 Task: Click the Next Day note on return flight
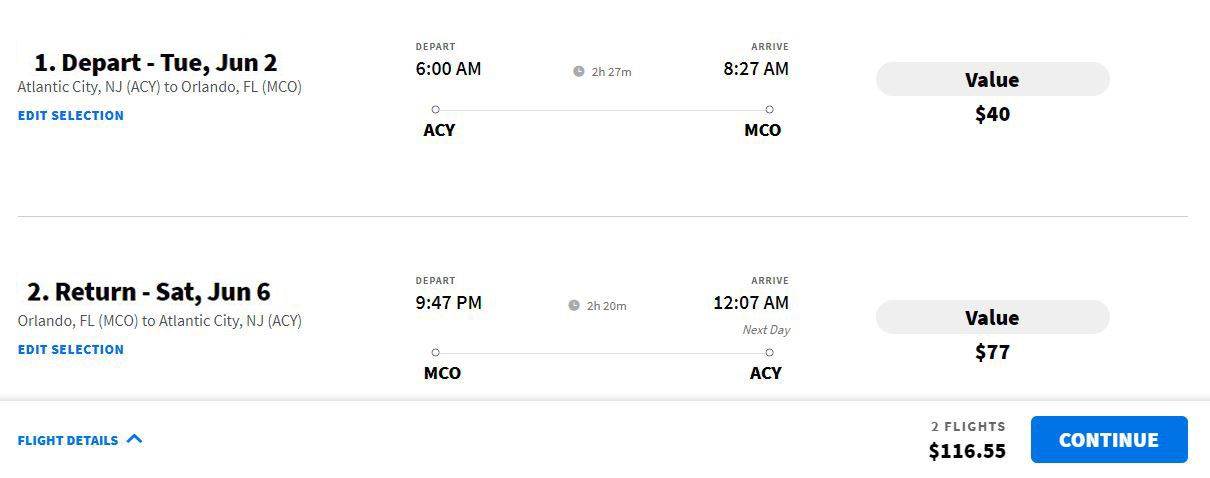[x=766, y=330]
